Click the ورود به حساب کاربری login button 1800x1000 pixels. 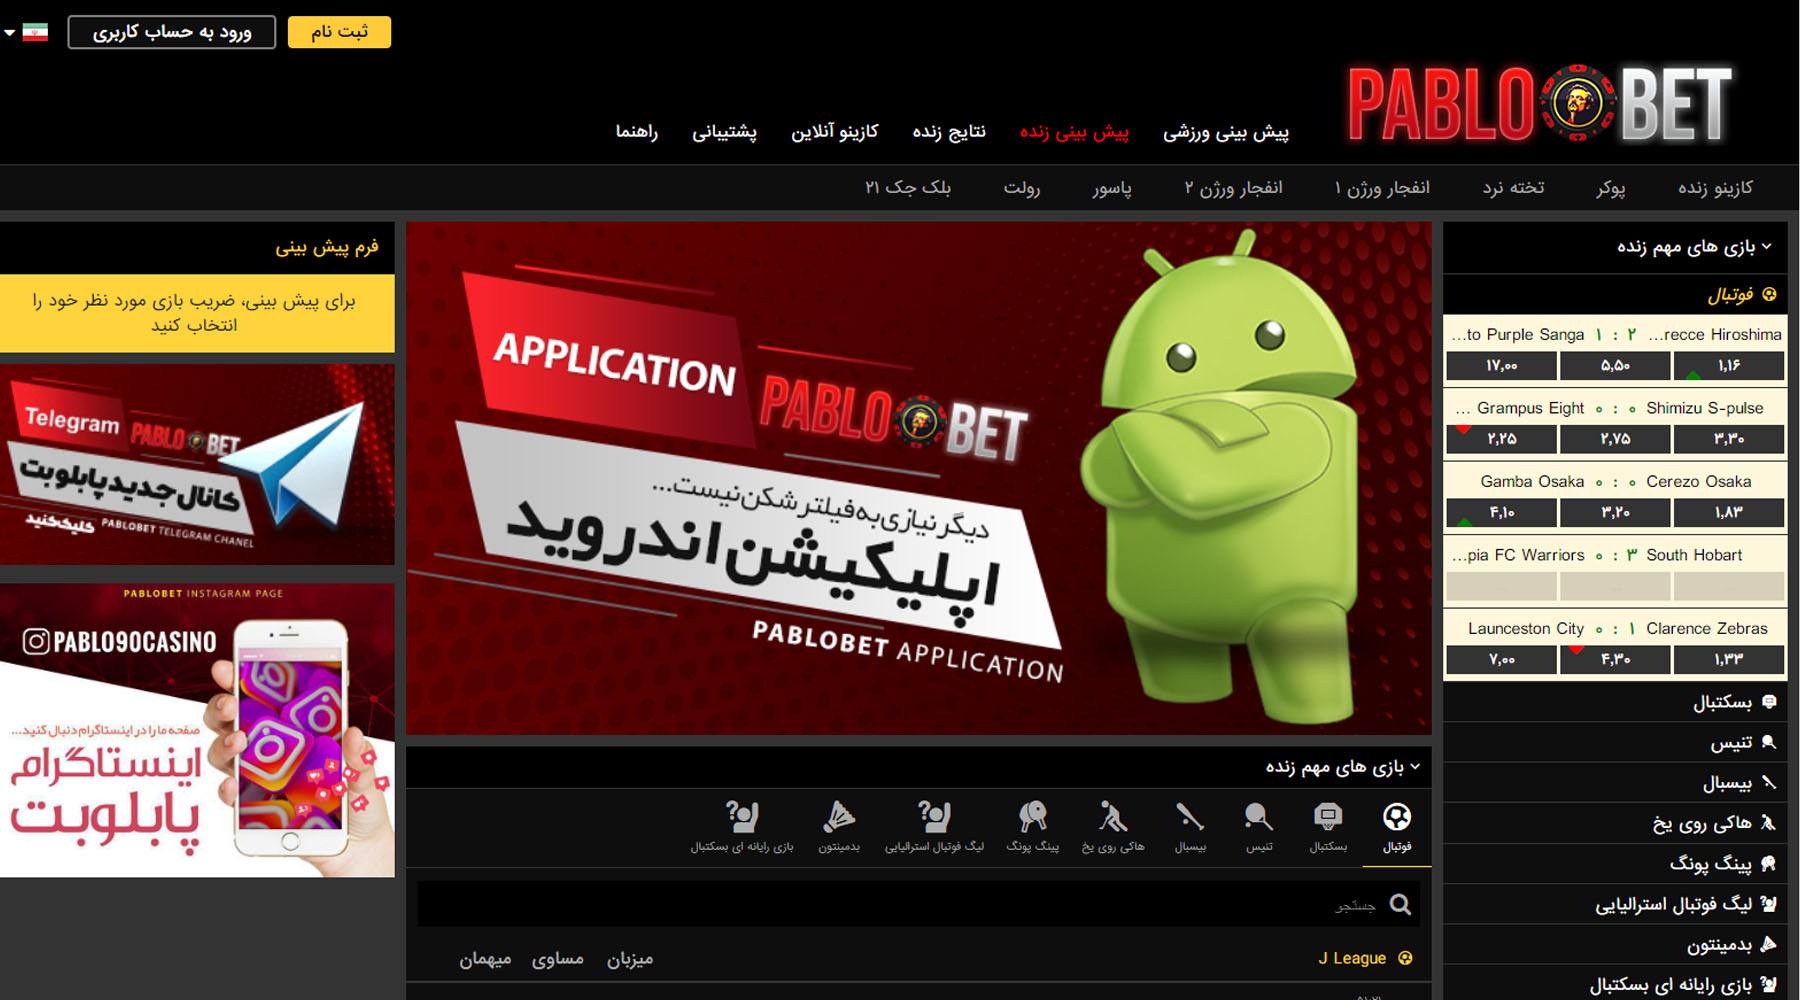172,32
